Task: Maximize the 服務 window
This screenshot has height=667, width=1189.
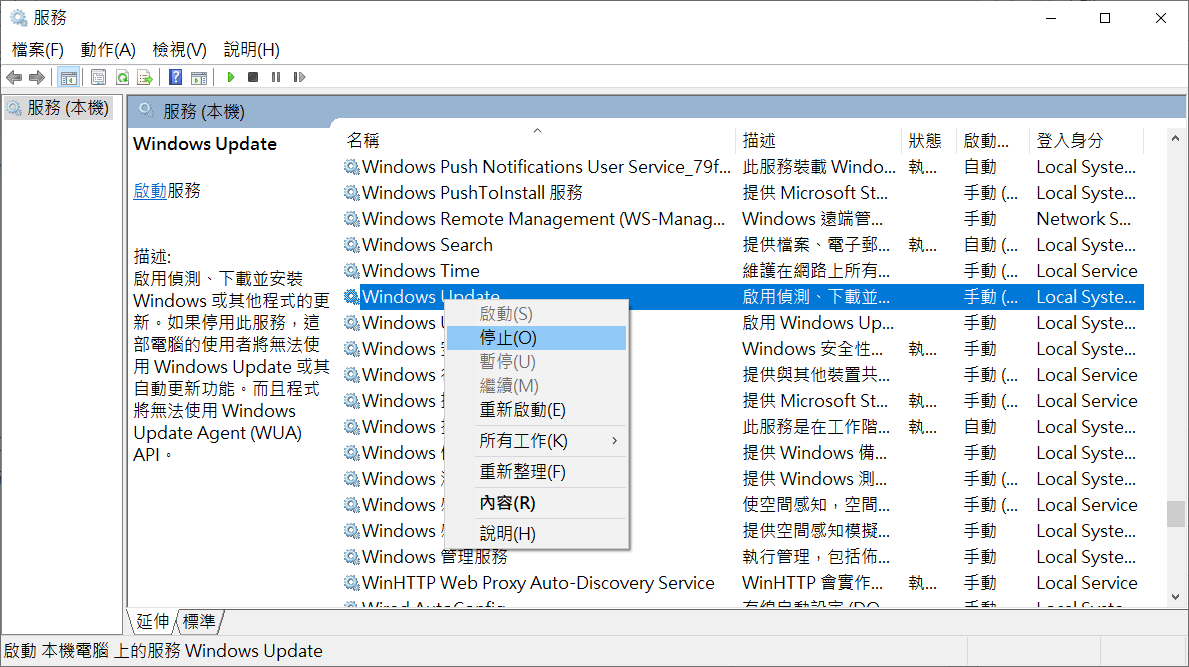Action: click(x=1105, y=18)
